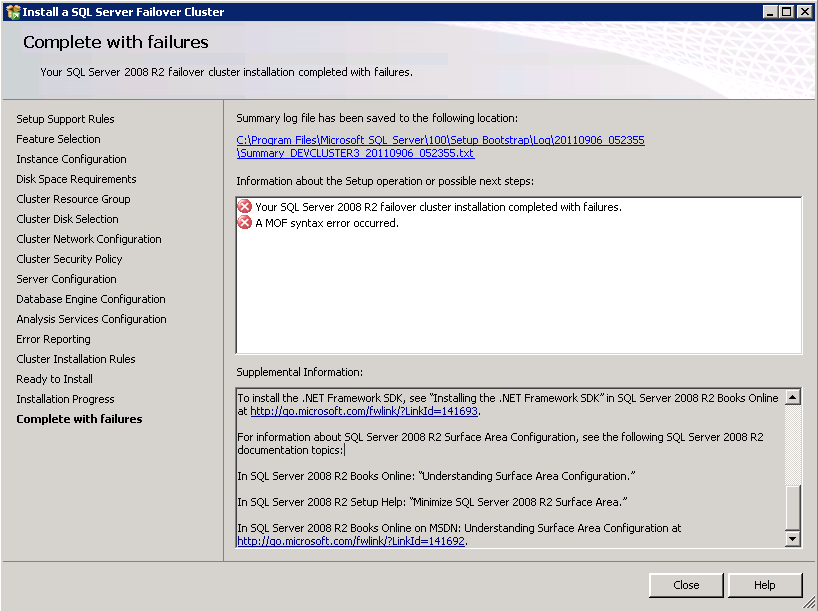Follow the LinkId=141692 Surface Area link
818x611 pixels.
(x=351, y=541)
